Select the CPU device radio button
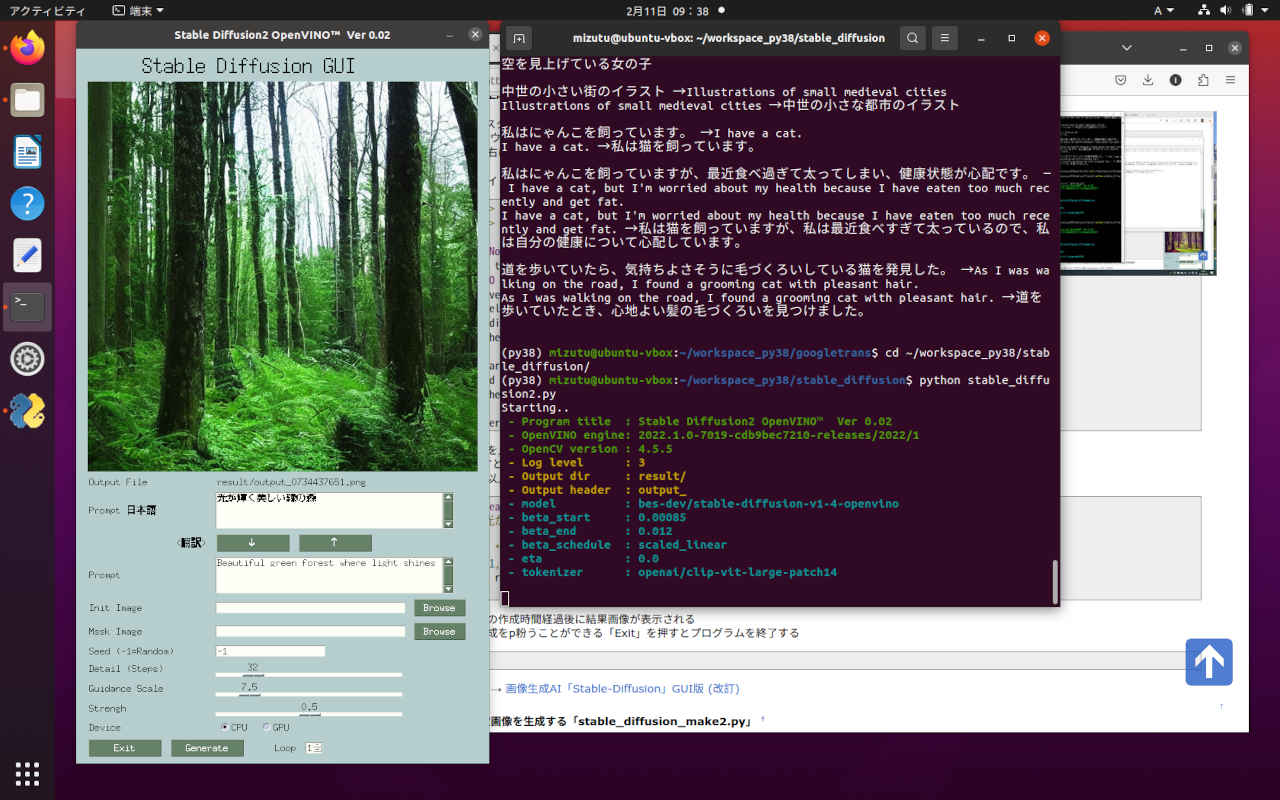Viewport: 1280px width, 800px height. (x=224, y=727)
